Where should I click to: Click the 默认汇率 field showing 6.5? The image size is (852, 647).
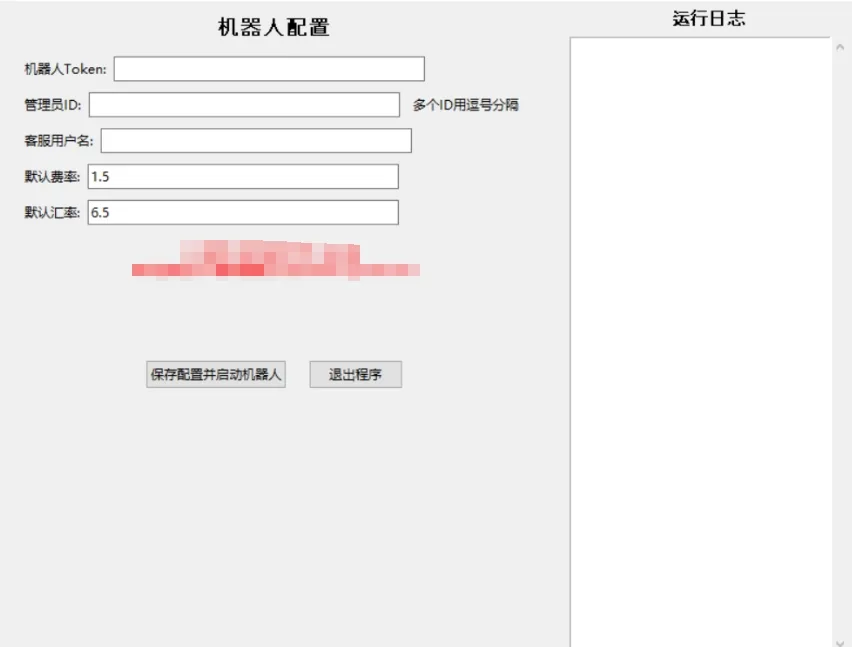tap(243, 213)
